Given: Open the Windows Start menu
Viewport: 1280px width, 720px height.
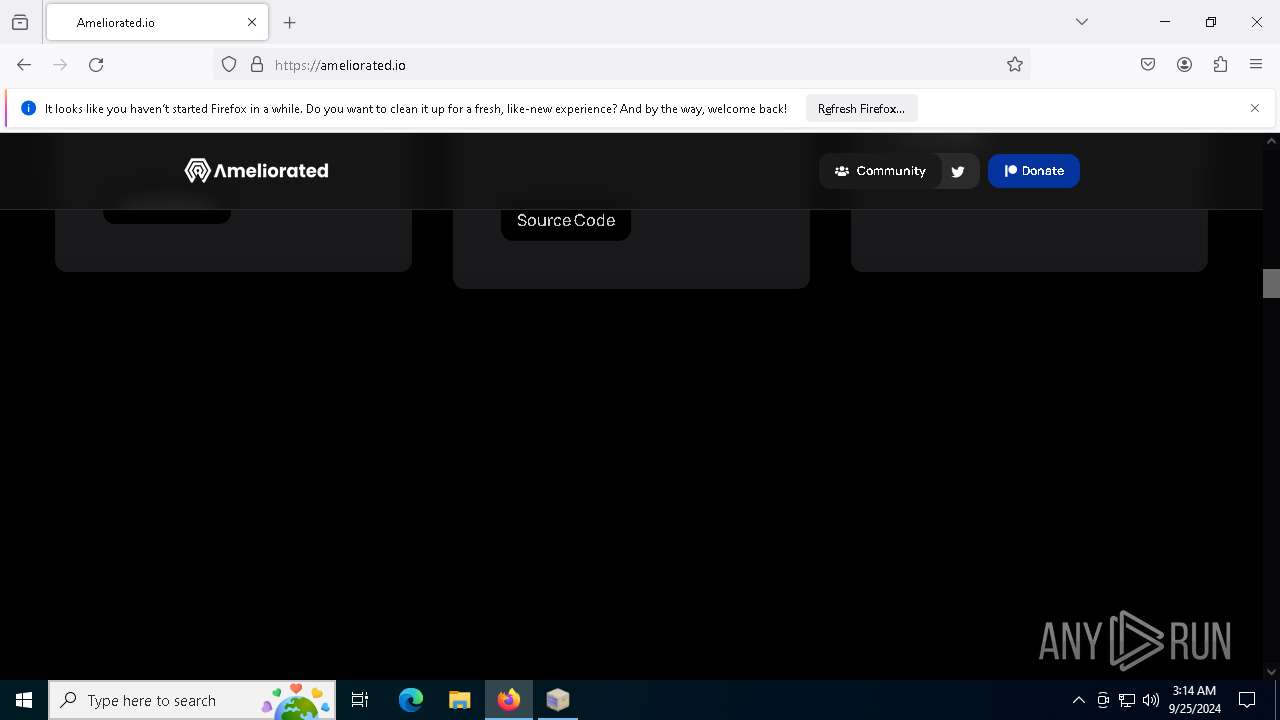Looking at the screenshot, I should (x=24, y=700).
